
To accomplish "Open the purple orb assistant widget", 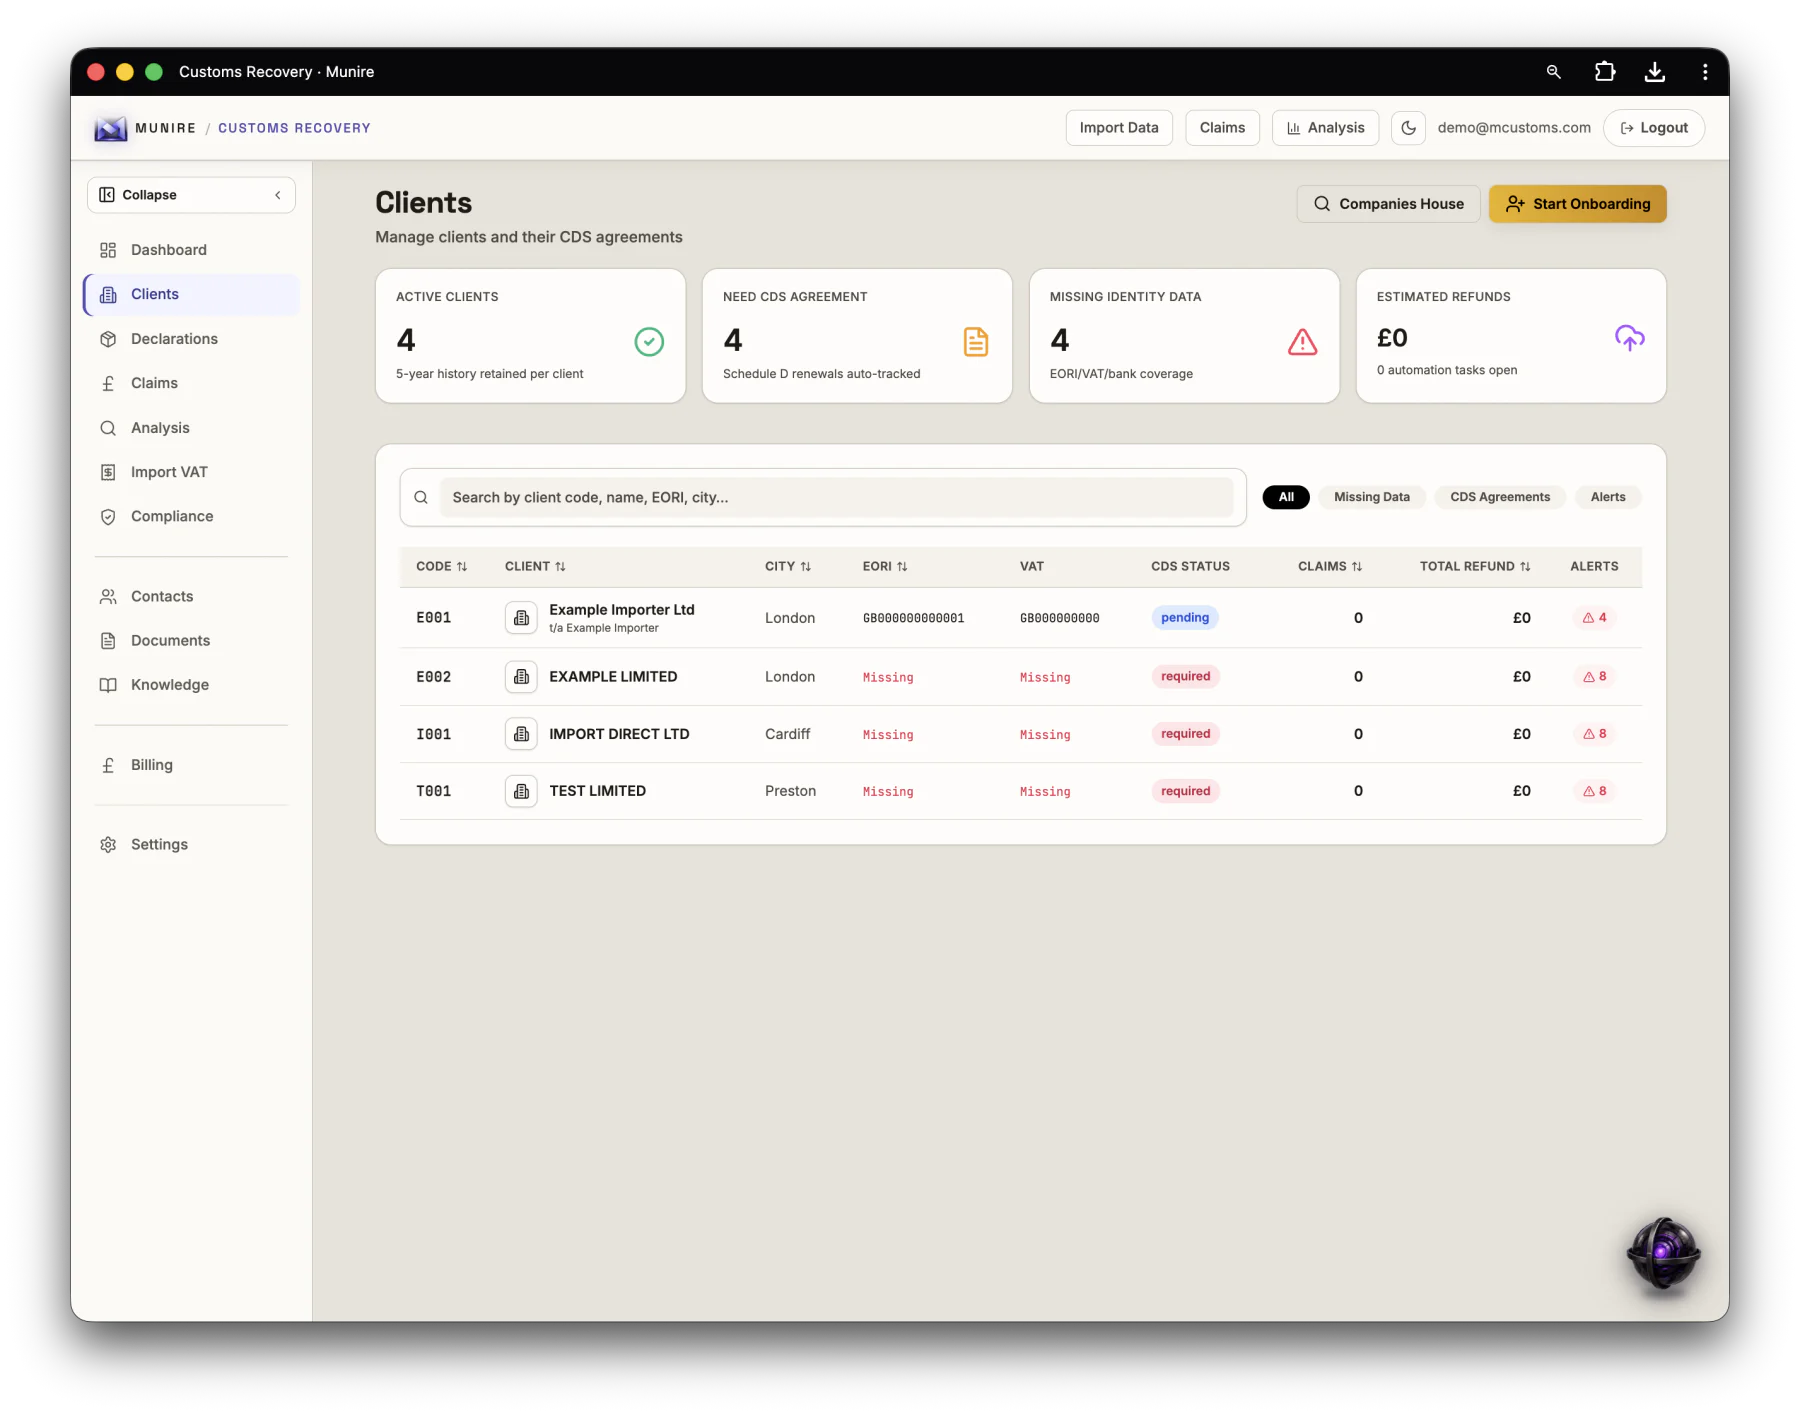I will 1663,1253.
